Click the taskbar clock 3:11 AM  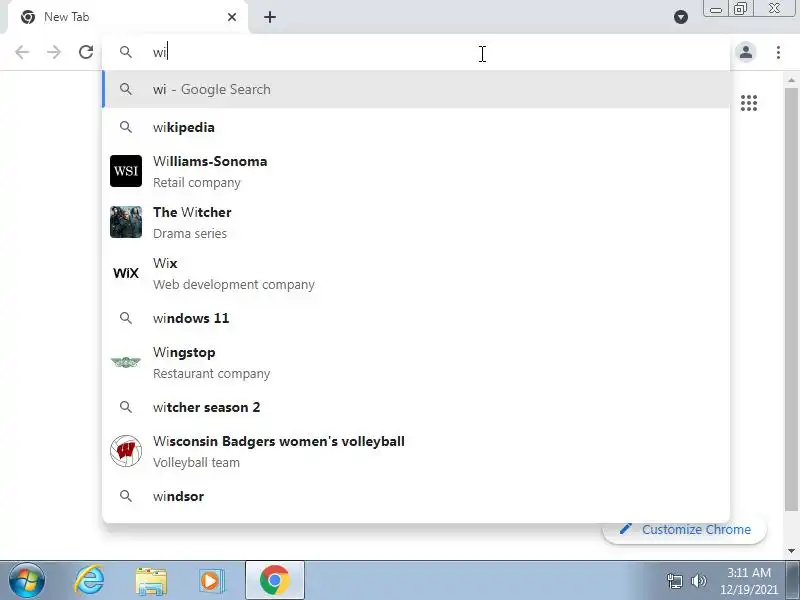[x=748, y=572]
